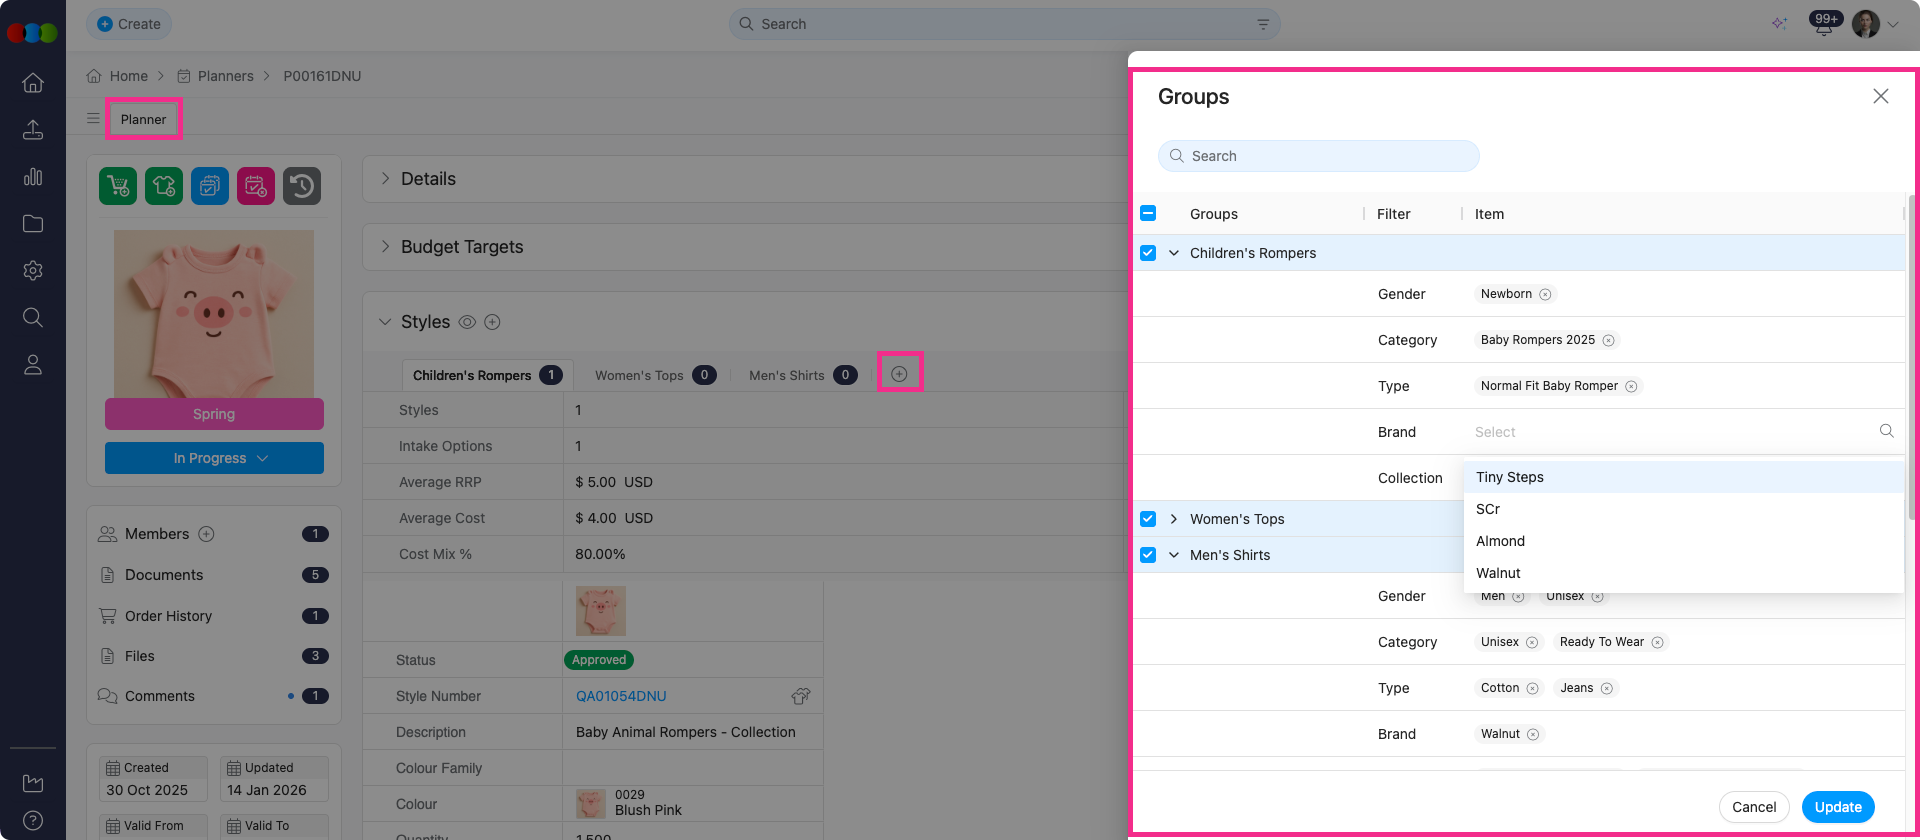
Task: Open style number QA01054DNU link
Action: 621,696
